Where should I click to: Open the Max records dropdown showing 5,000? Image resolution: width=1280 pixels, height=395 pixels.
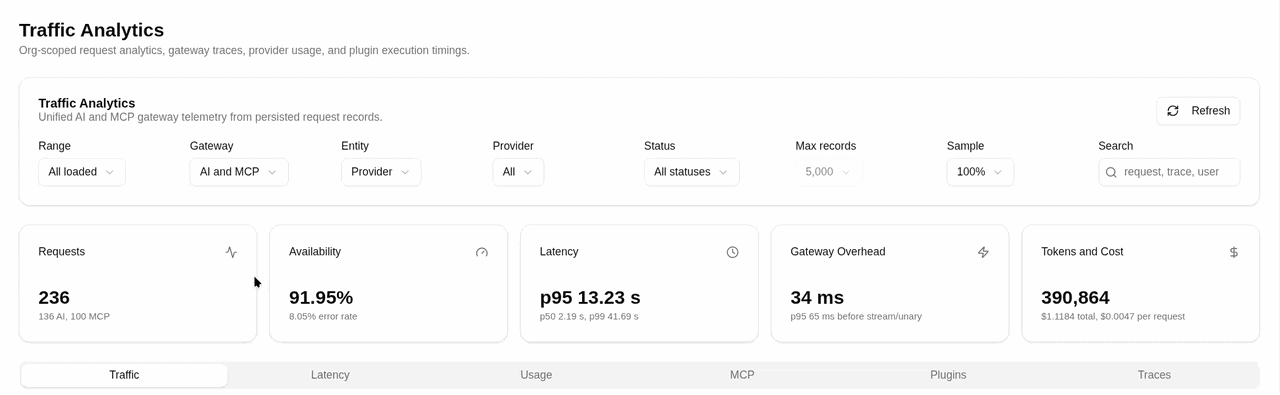coord(829,172)
